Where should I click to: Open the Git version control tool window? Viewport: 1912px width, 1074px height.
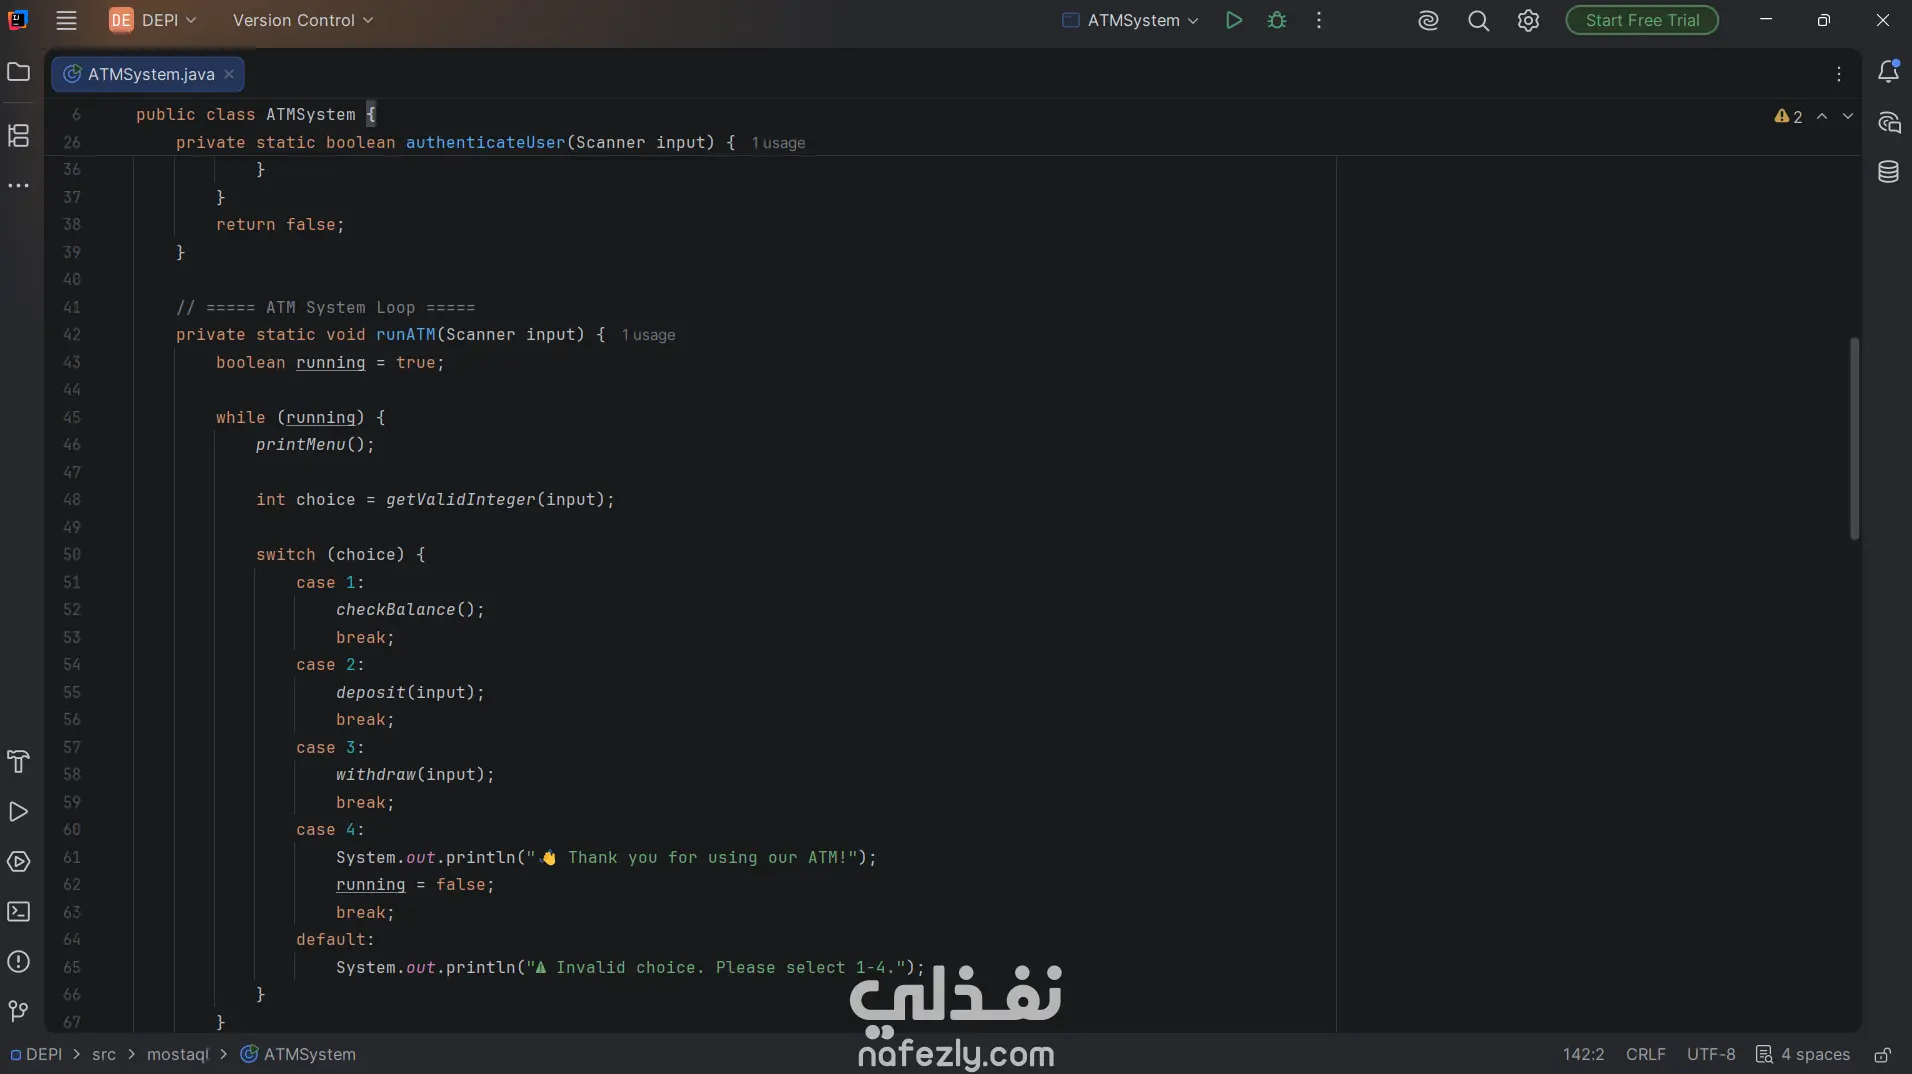18,1011
